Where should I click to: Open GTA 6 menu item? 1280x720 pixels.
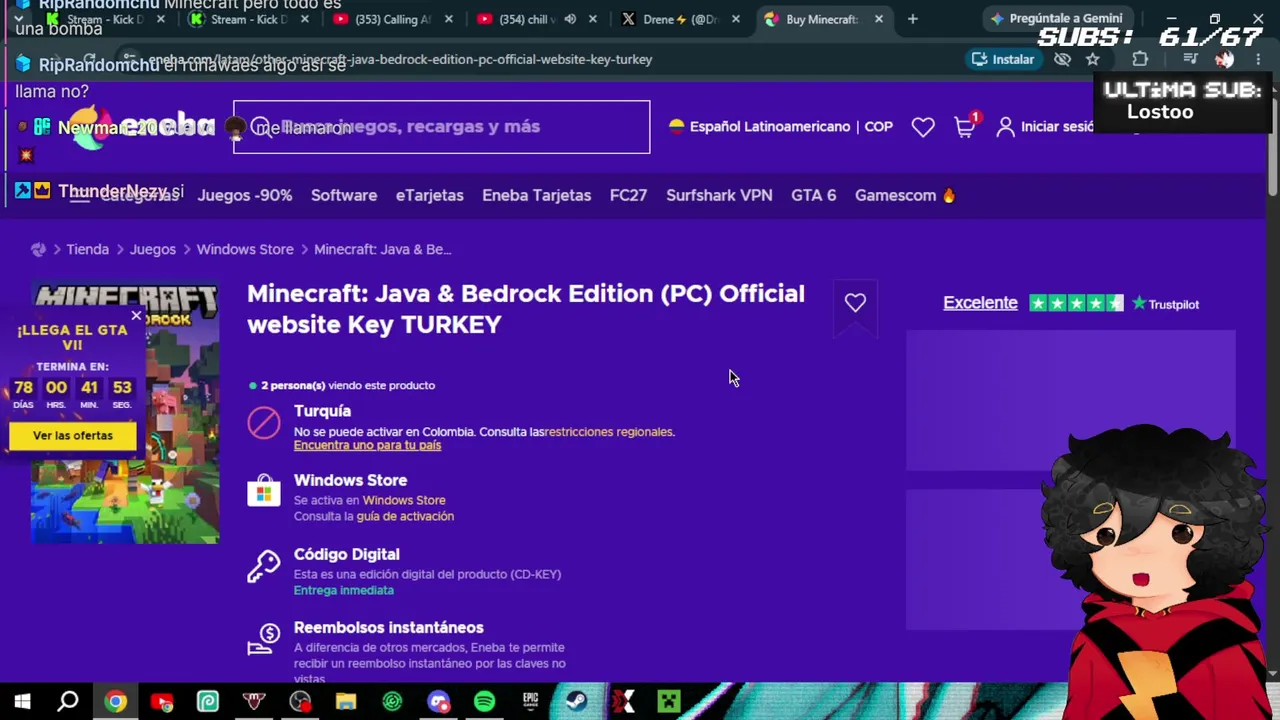click(814, 195)
